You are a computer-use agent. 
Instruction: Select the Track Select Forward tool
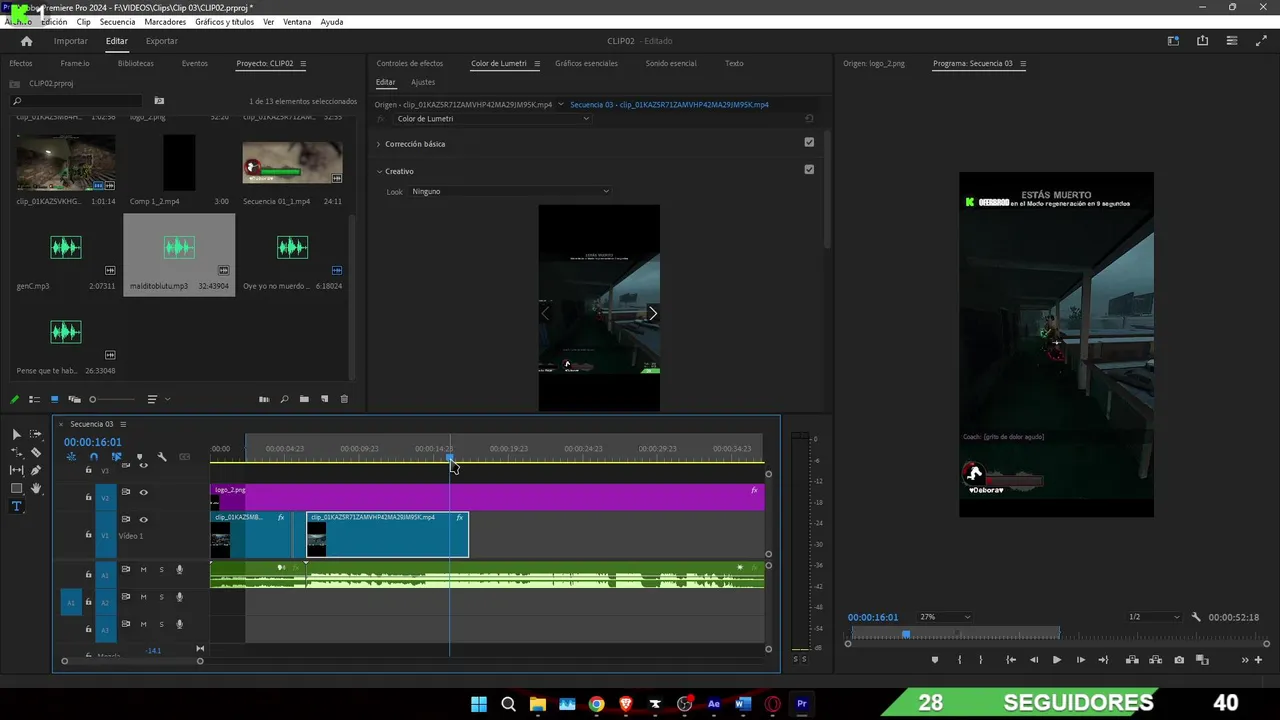(x=36, y=434)
